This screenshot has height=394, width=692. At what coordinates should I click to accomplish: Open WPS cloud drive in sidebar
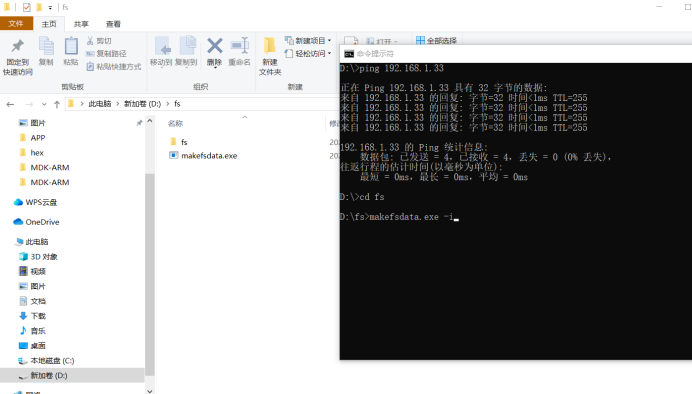pyautogui.click(x=35, y=202)
